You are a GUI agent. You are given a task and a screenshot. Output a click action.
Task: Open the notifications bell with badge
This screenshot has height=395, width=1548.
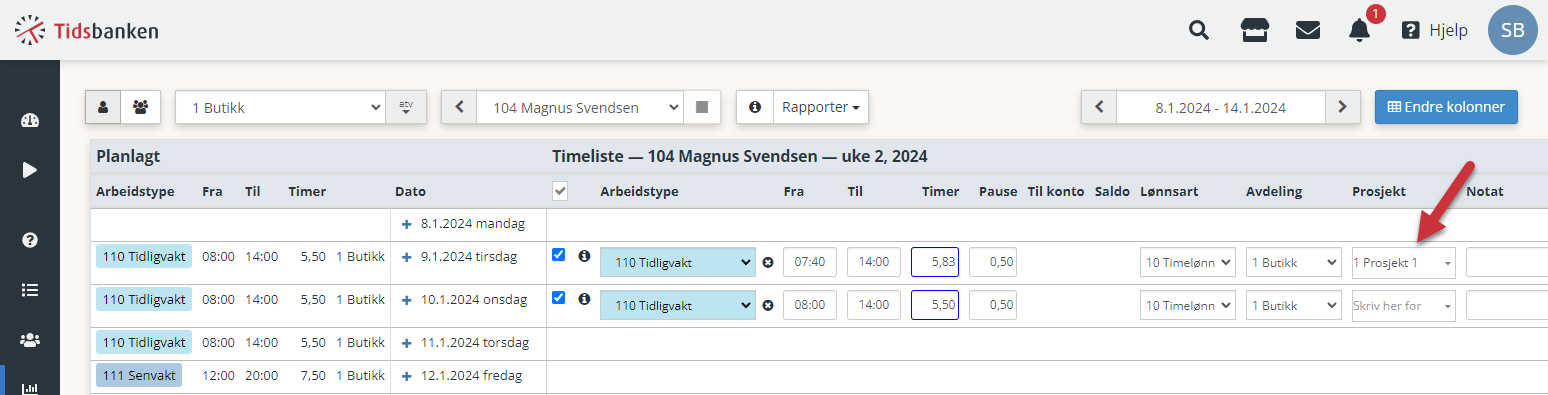point(1360,30)
